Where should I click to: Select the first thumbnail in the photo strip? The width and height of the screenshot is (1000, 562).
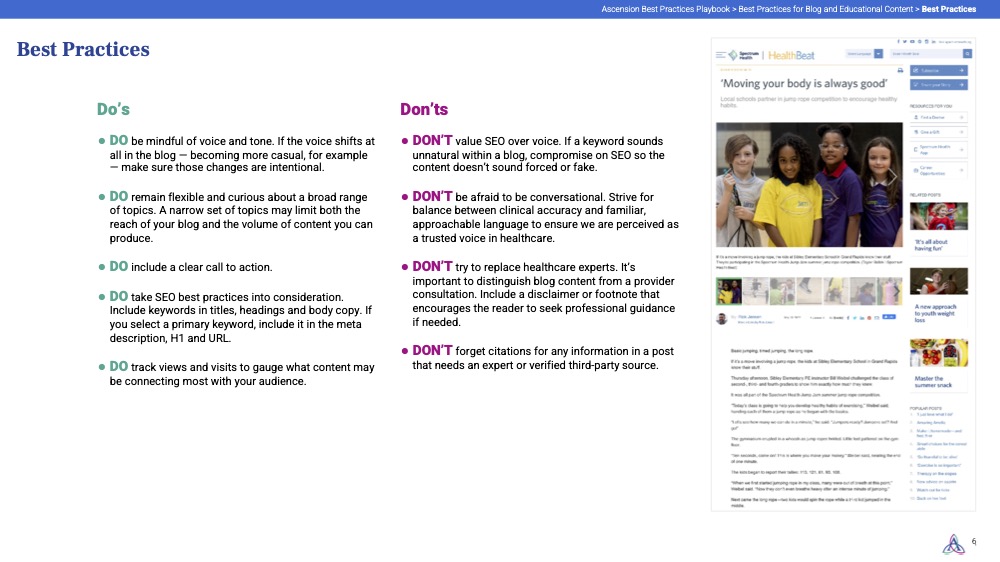point(730,291)
